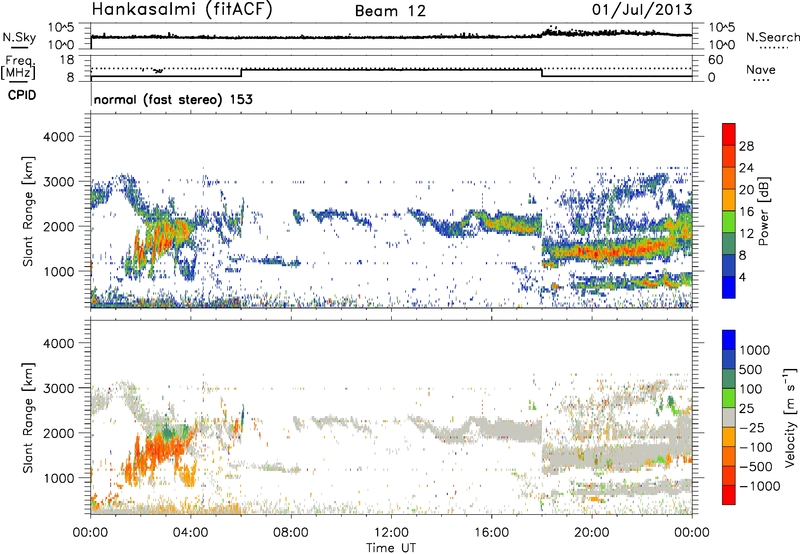Click the '4' tick on Power colorbar

pos(743,277)
